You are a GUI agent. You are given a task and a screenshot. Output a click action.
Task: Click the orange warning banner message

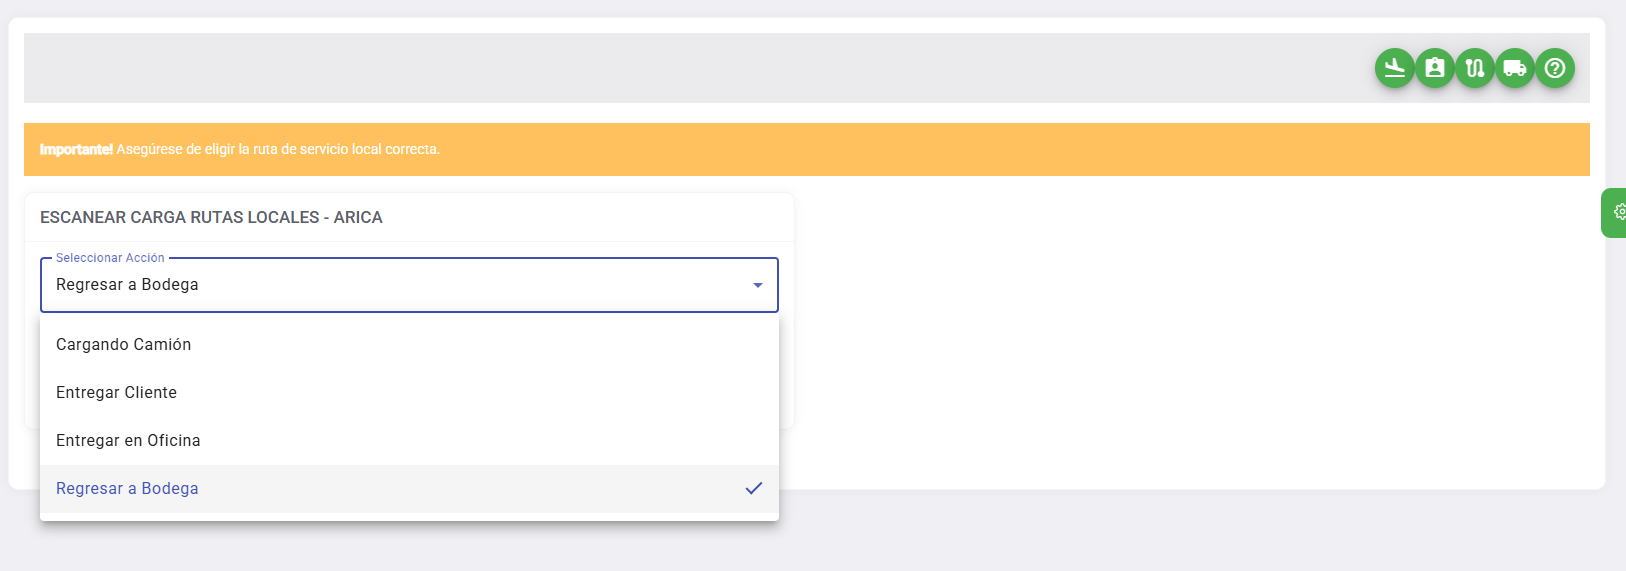[x=278, y=149]
